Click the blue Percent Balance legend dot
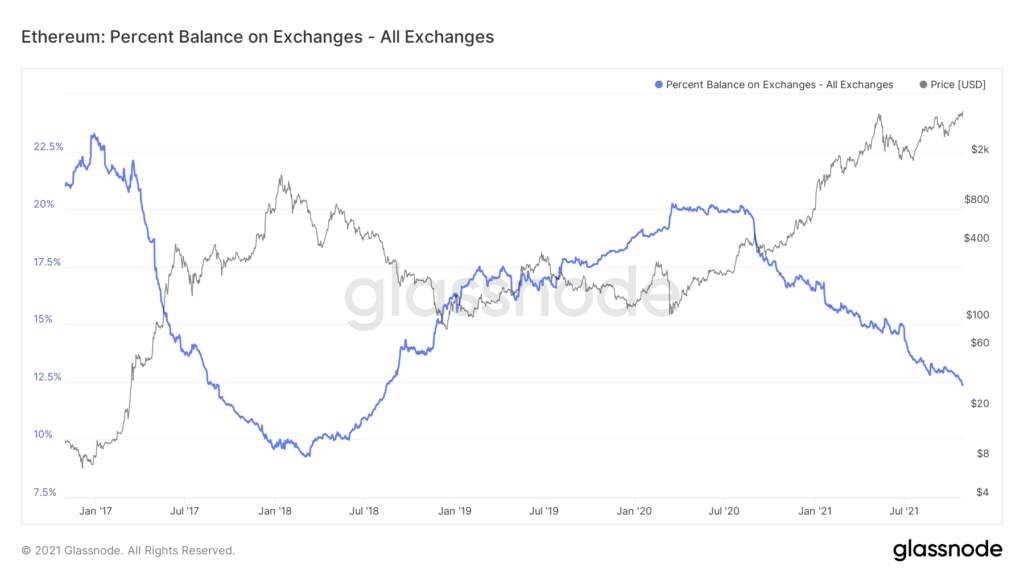This screenshot has width=1024, height=576. coord(659,85)
